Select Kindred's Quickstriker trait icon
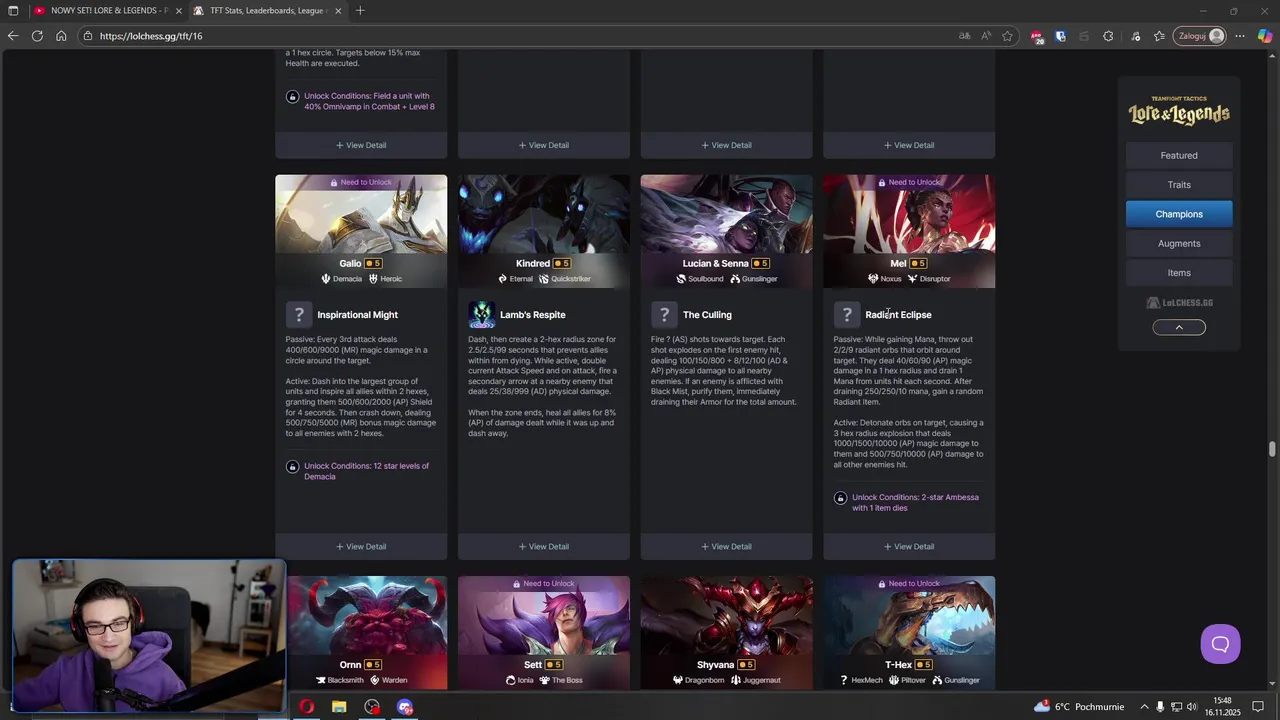1280x720 pixels. 545,279
